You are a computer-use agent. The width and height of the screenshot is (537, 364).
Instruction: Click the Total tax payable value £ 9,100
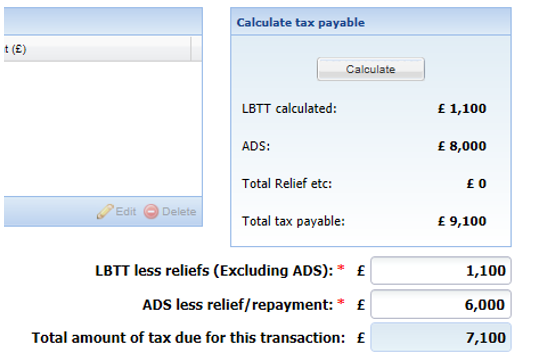[x=462, y=221]
